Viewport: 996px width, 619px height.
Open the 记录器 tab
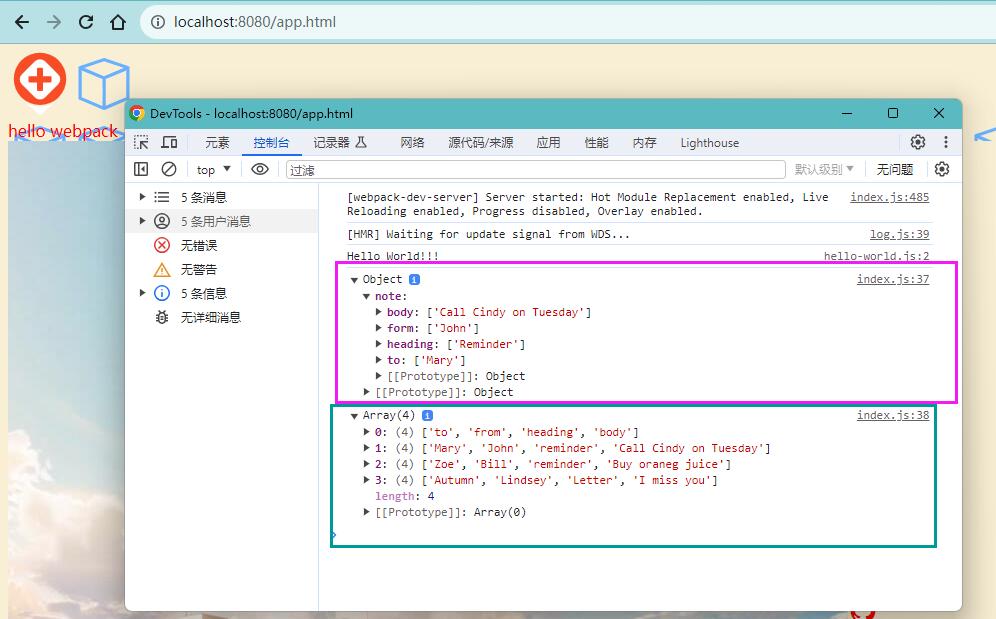click(340, 143)
